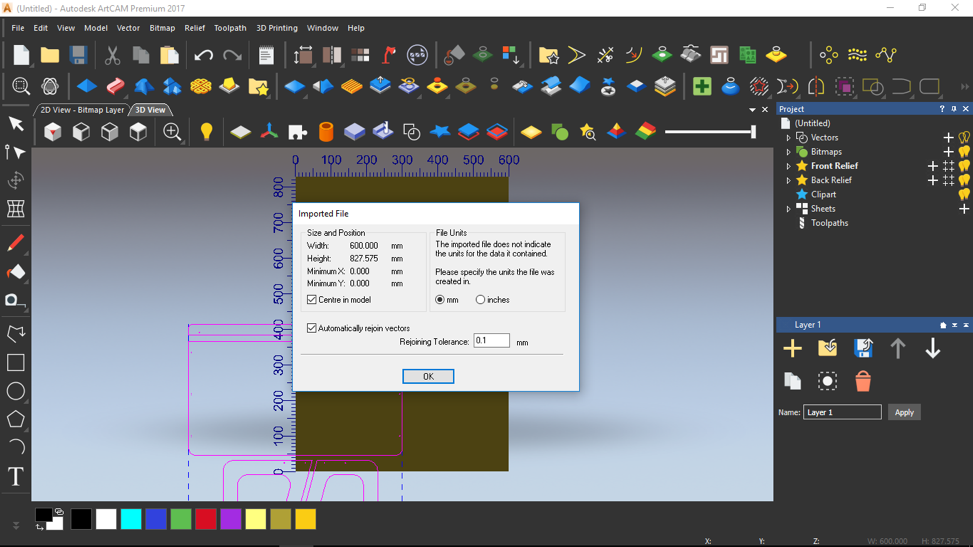This screenshot has width=973, height=547.
Task: Open the Toolpath menu
Action: click(x=230, y=28)
